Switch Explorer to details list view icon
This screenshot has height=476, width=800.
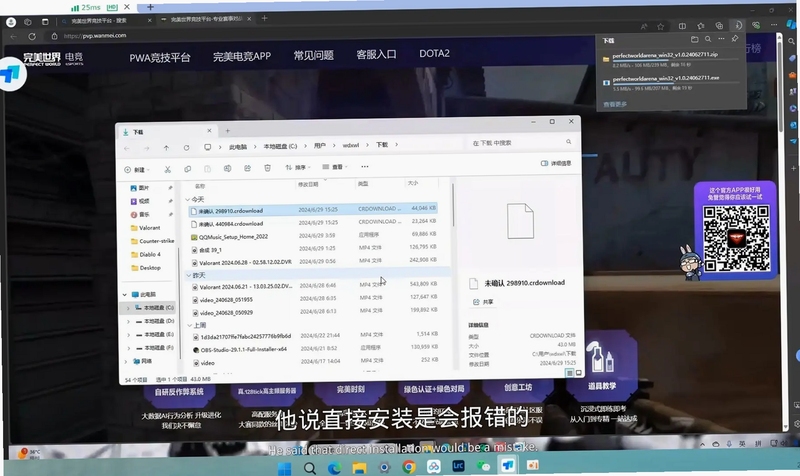click(569, 373)
